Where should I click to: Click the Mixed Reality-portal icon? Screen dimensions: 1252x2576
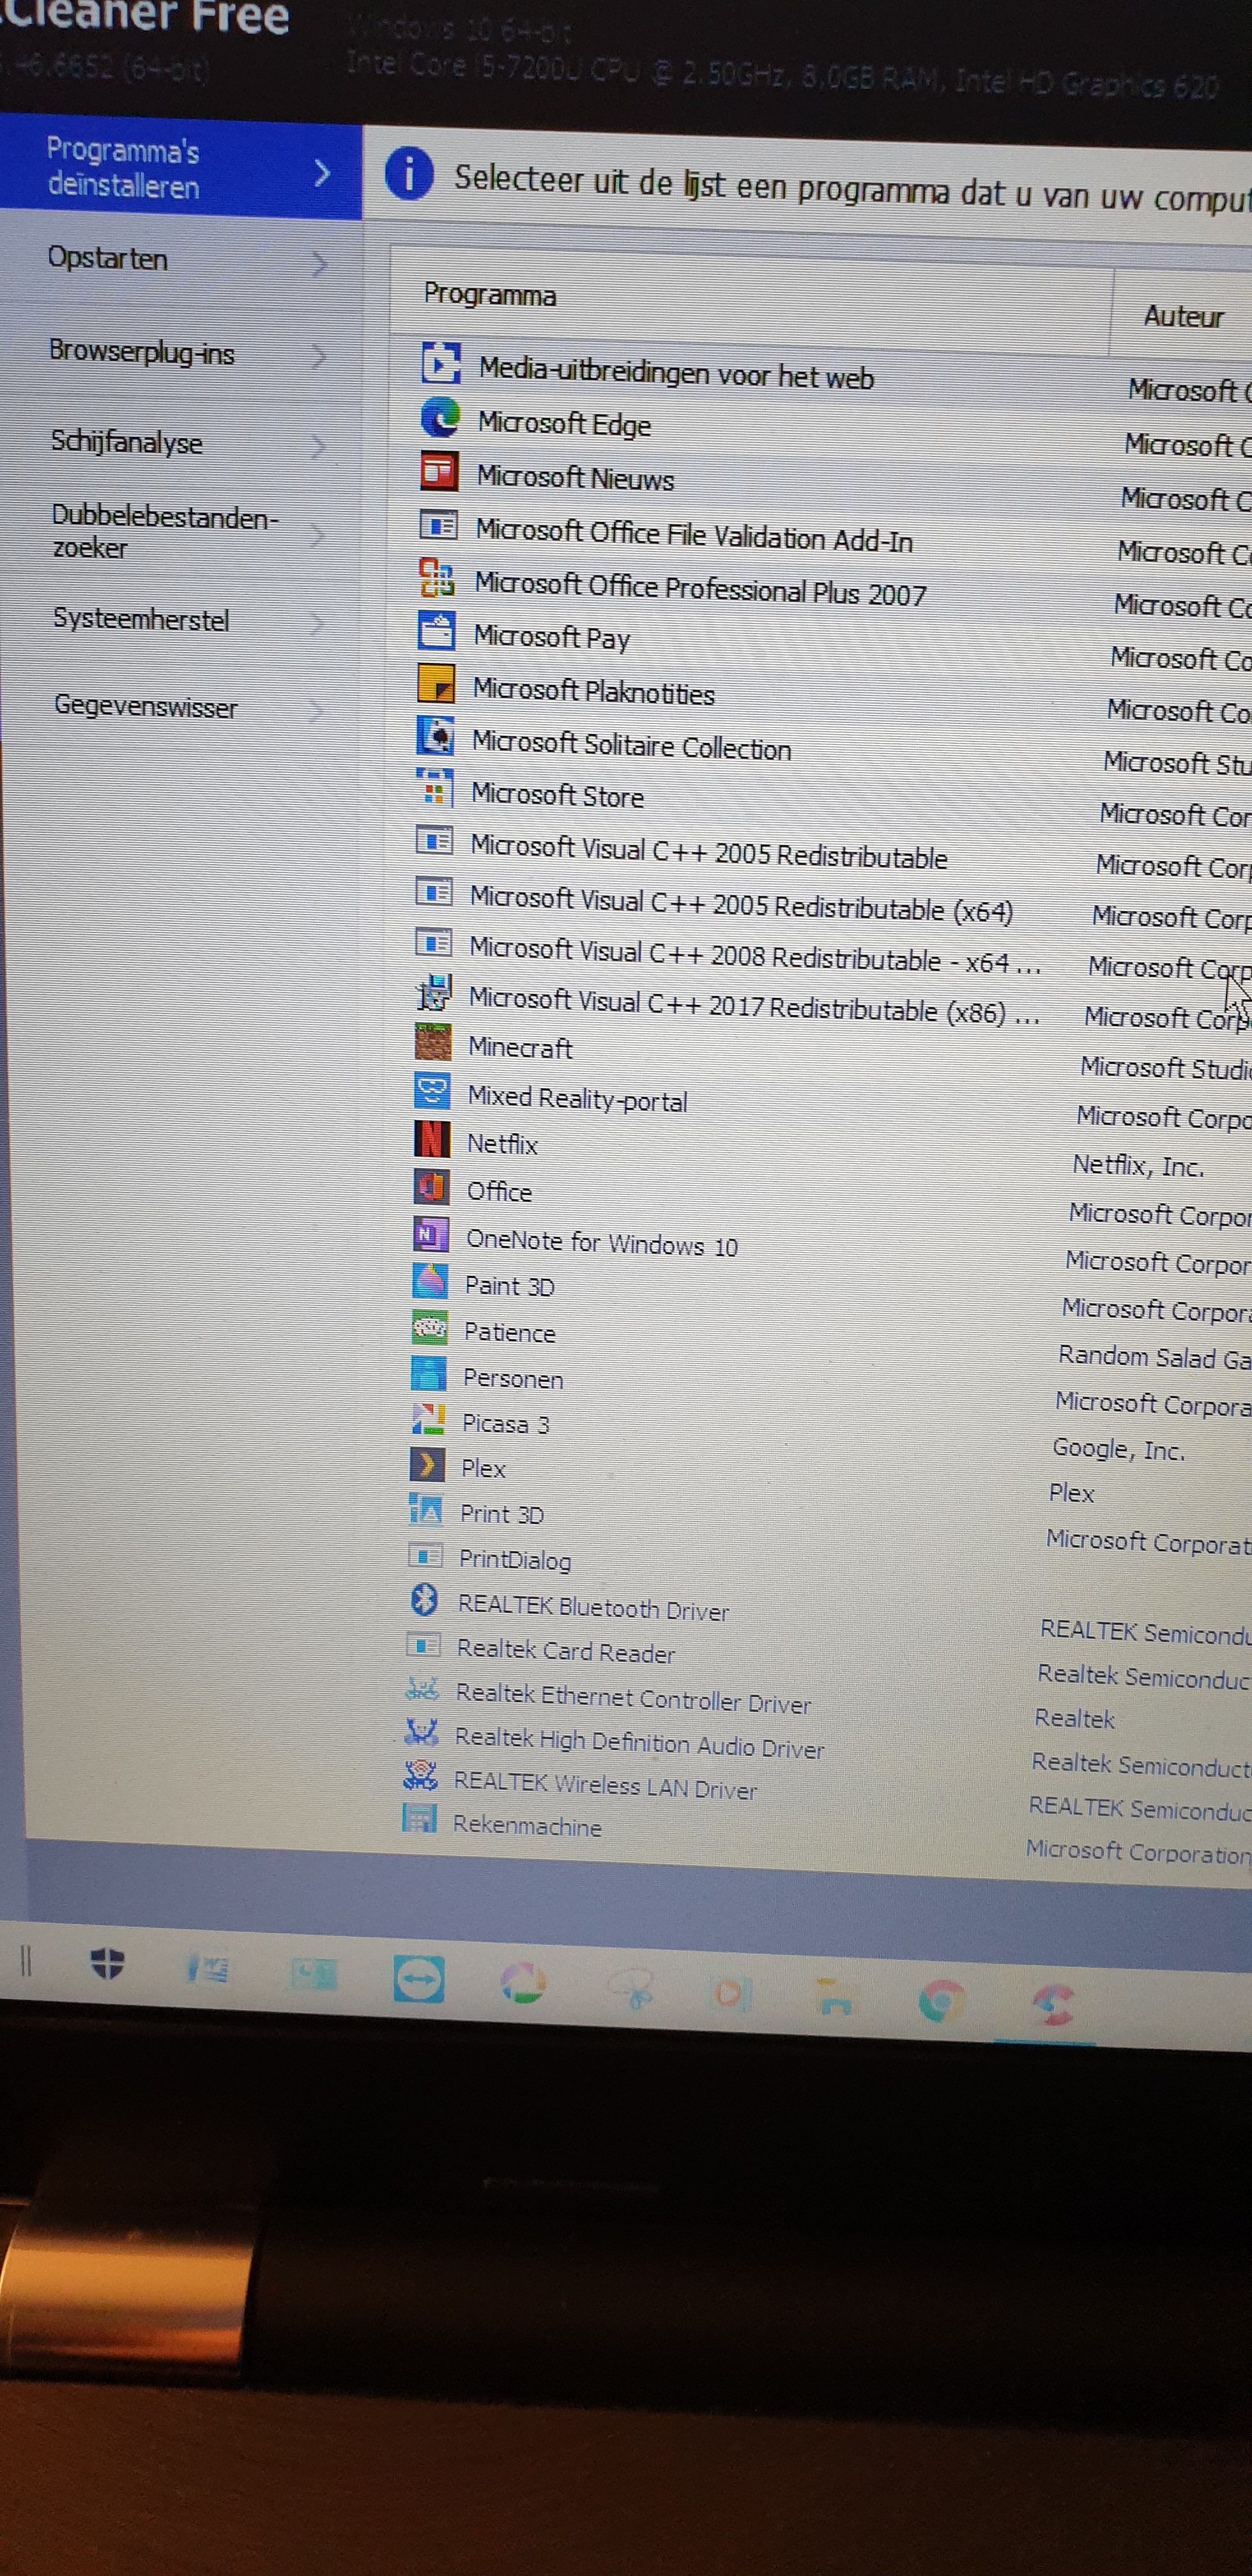tap(432, 1091)
